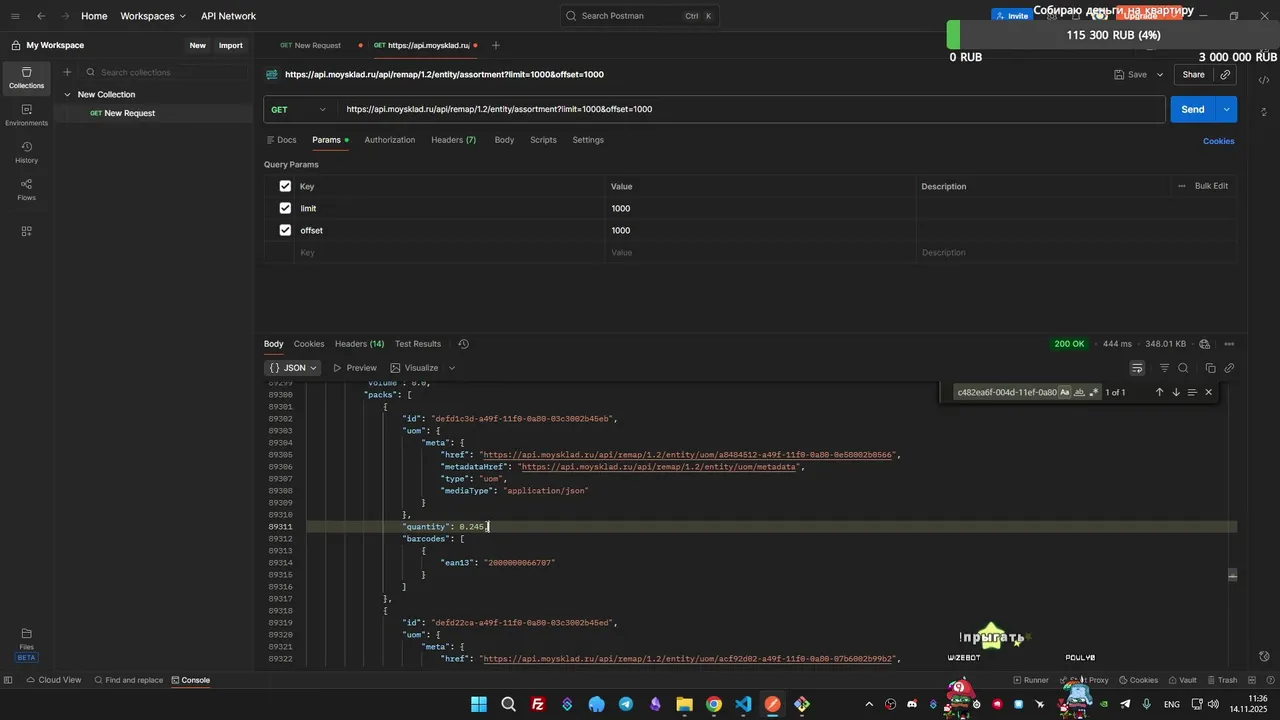1280x720 pixels.
Task: Open the response Headers (14) tab
Action: 359,344
